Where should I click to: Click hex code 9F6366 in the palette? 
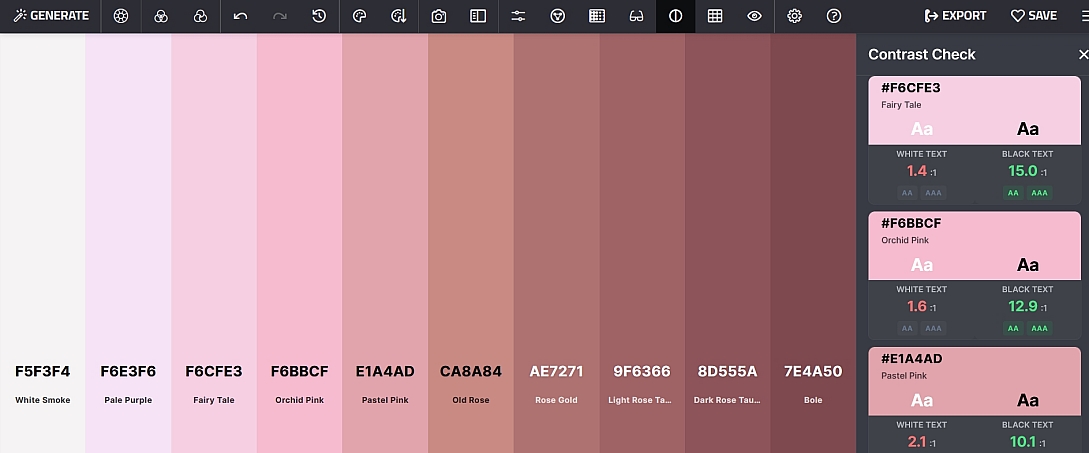click(x=642, y=372)
